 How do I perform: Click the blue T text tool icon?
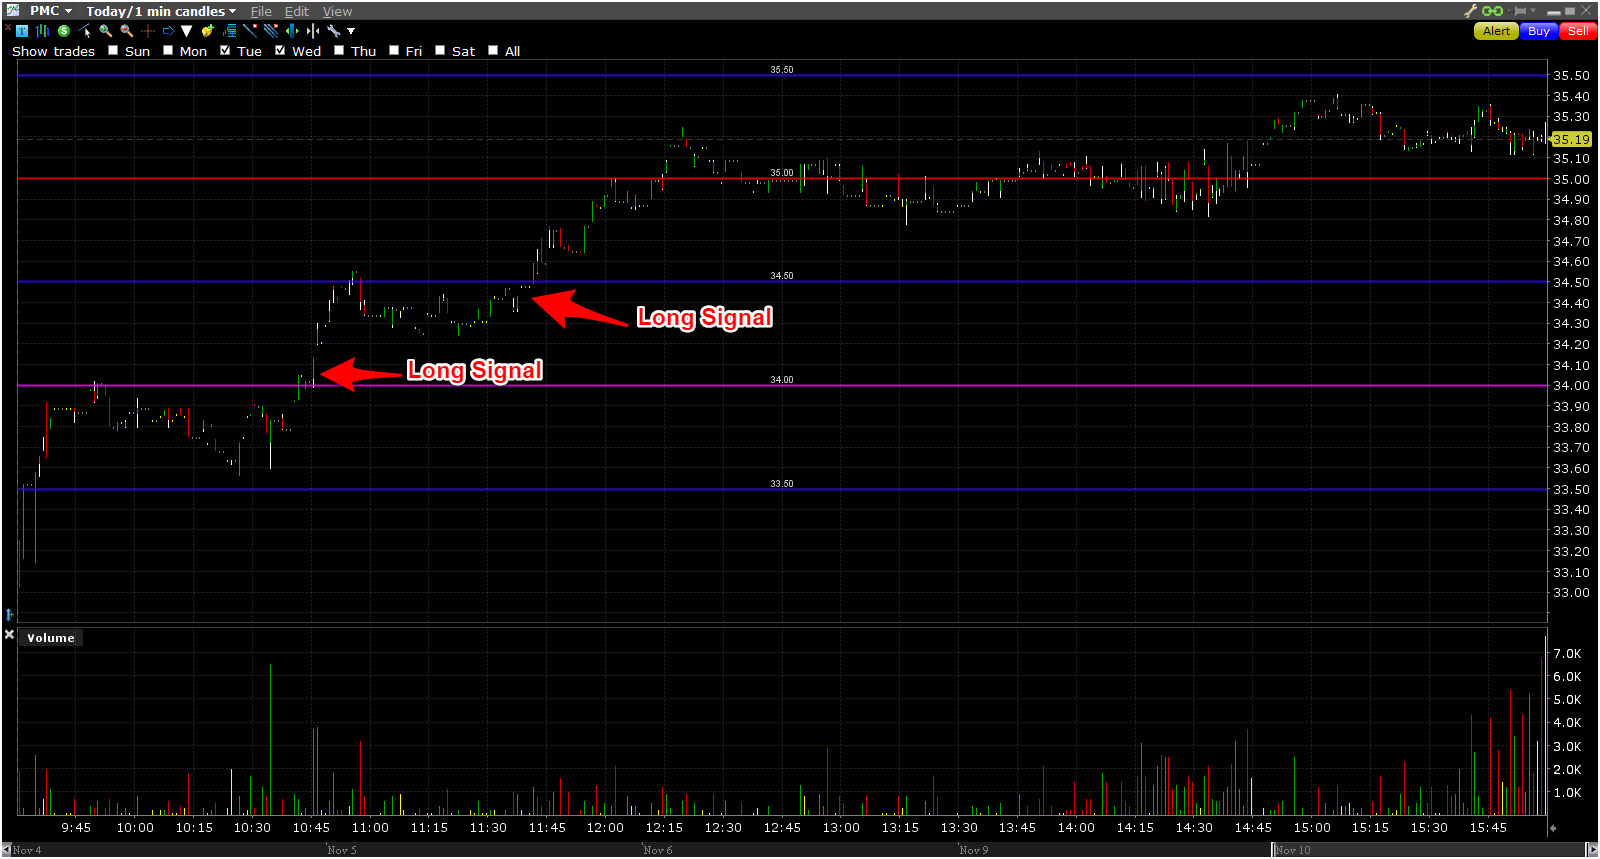click(x=22, y=31)
